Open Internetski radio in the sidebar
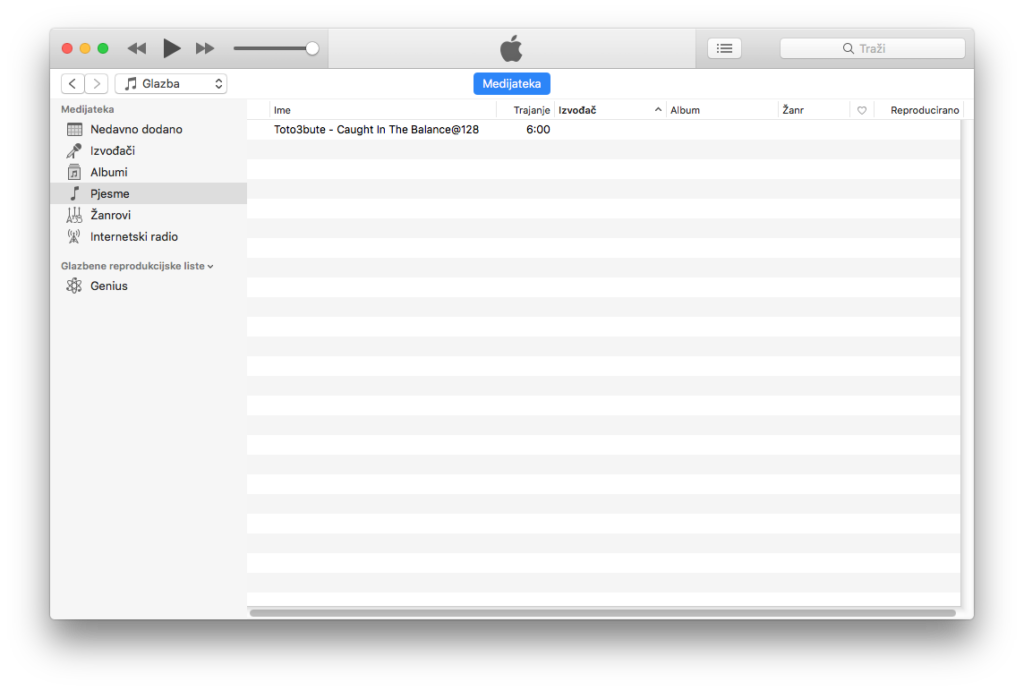This screenshot has width=1024, height=691. [133, 237]
